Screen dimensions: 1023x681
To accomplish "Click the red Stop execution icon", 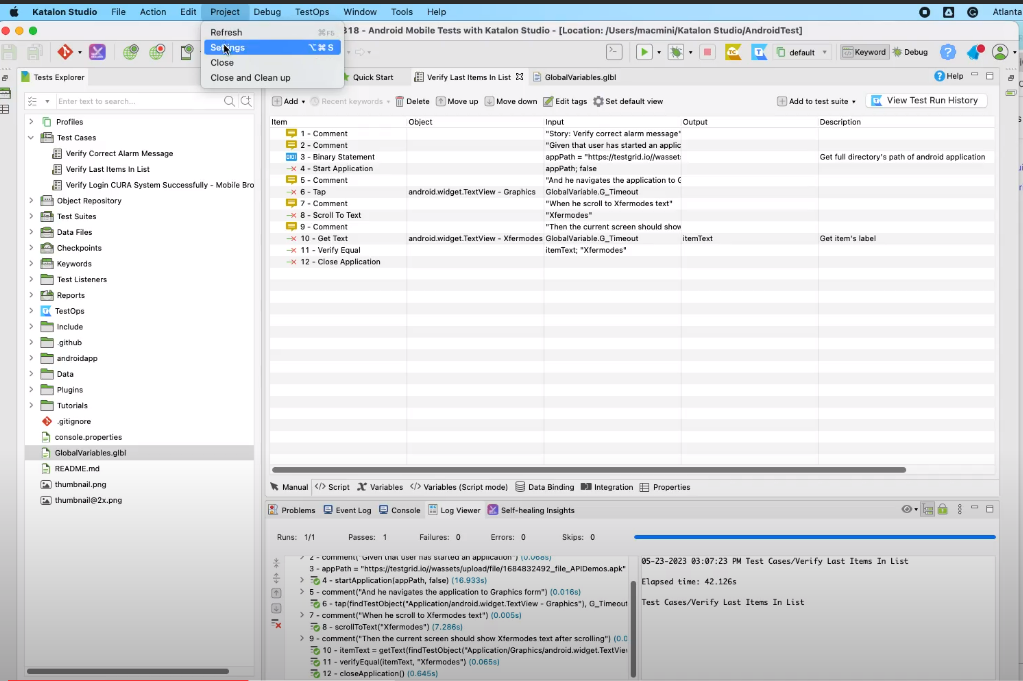I will pos(707,52).
